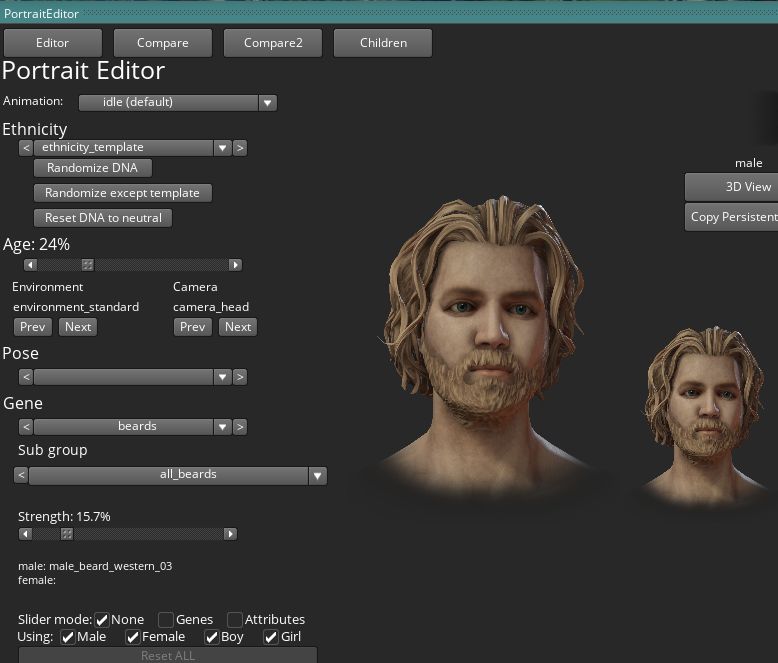This screenshot has width=778, height=663.
Task: Open the 3D View button
Action: [x=732, y=187]
